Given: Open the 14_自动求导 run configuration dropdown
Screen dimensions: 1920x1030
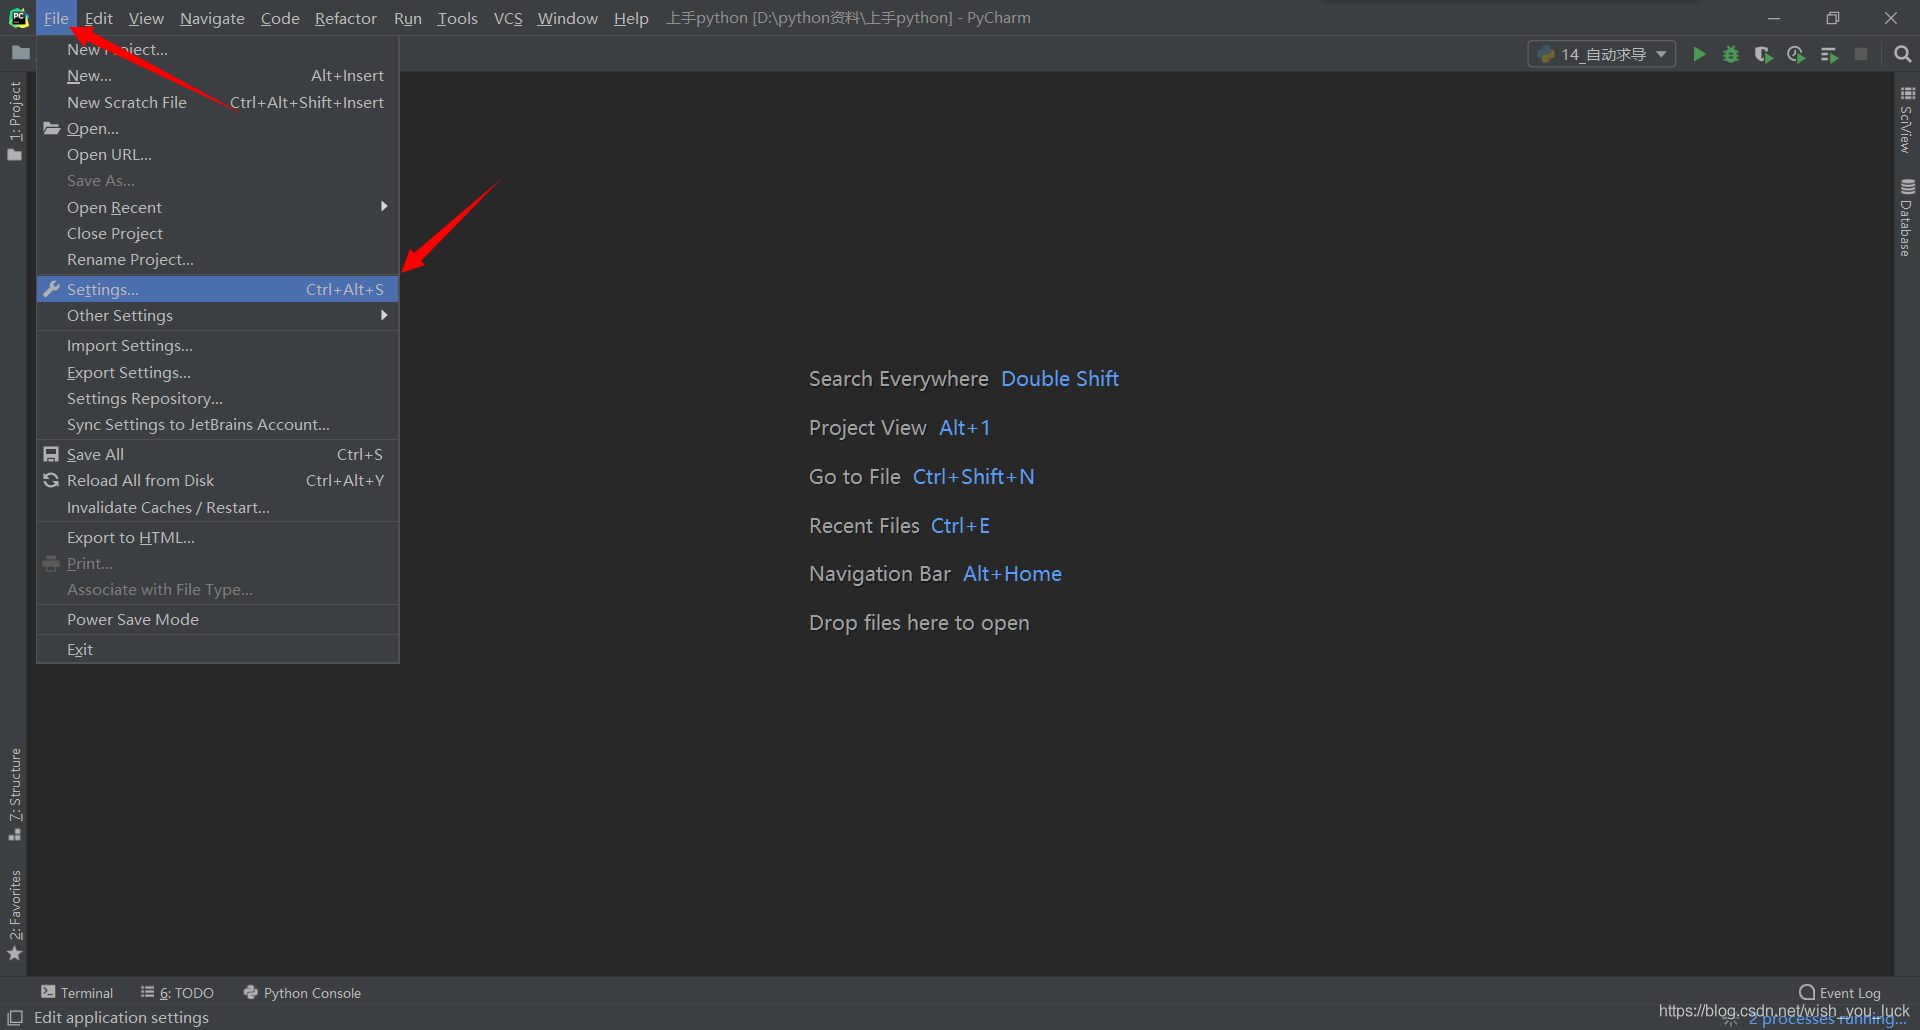Looking at the screenshot, I should (1602, 54).
